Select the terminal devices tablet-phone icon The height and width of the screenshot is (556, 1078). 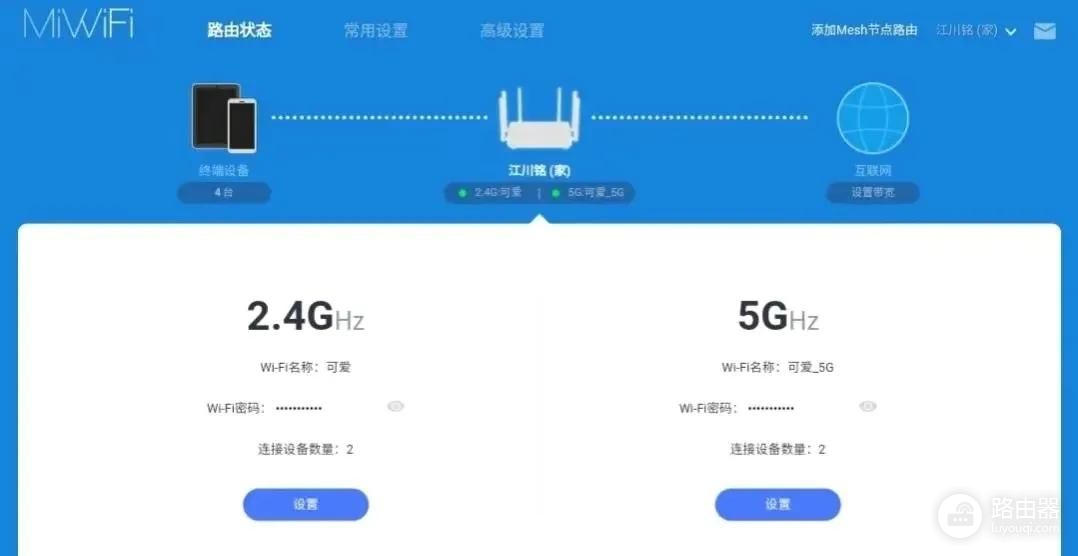(x=224, y=118)
